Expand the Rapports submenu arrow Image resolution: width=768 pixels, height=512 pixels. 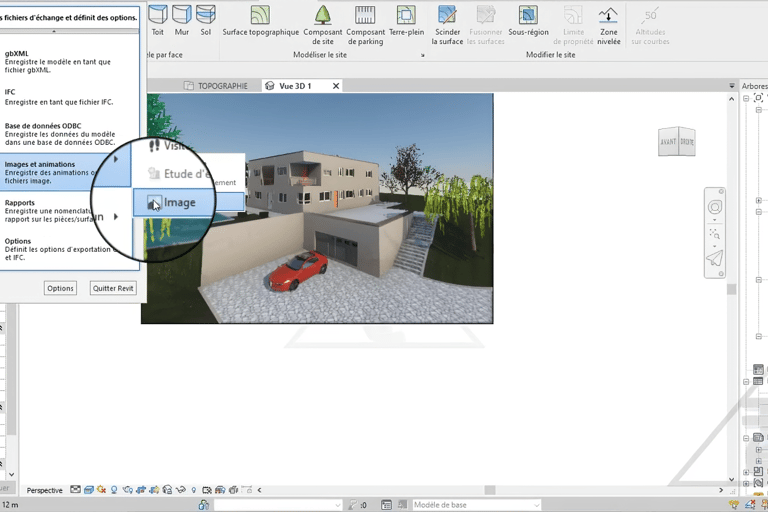(116, 217)
